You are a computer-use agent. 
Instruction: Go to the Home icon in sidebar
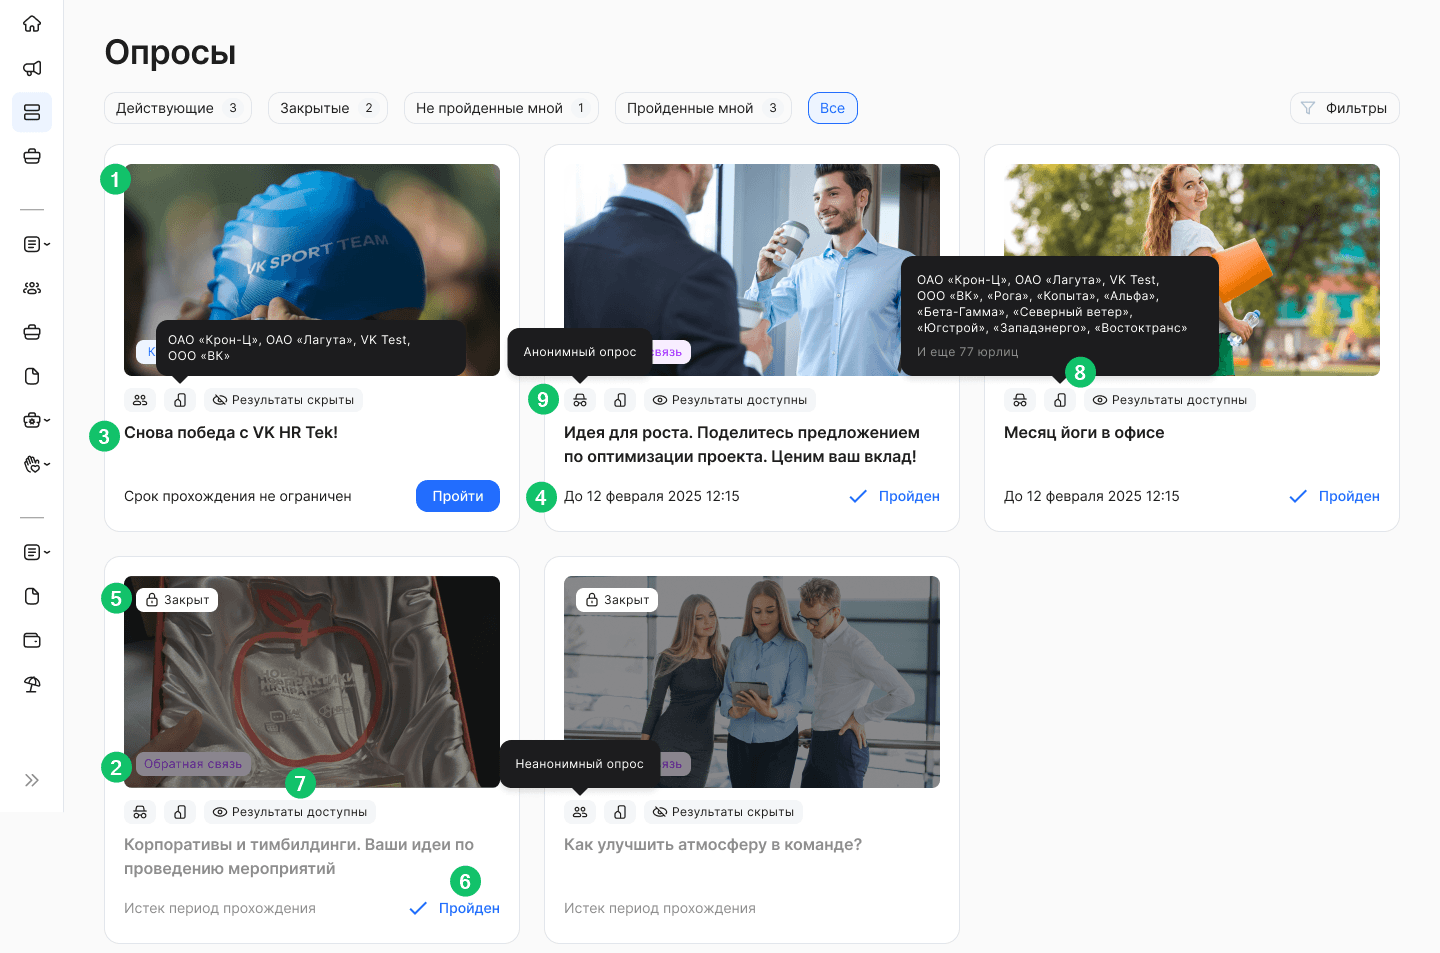(x=32, y=24)
